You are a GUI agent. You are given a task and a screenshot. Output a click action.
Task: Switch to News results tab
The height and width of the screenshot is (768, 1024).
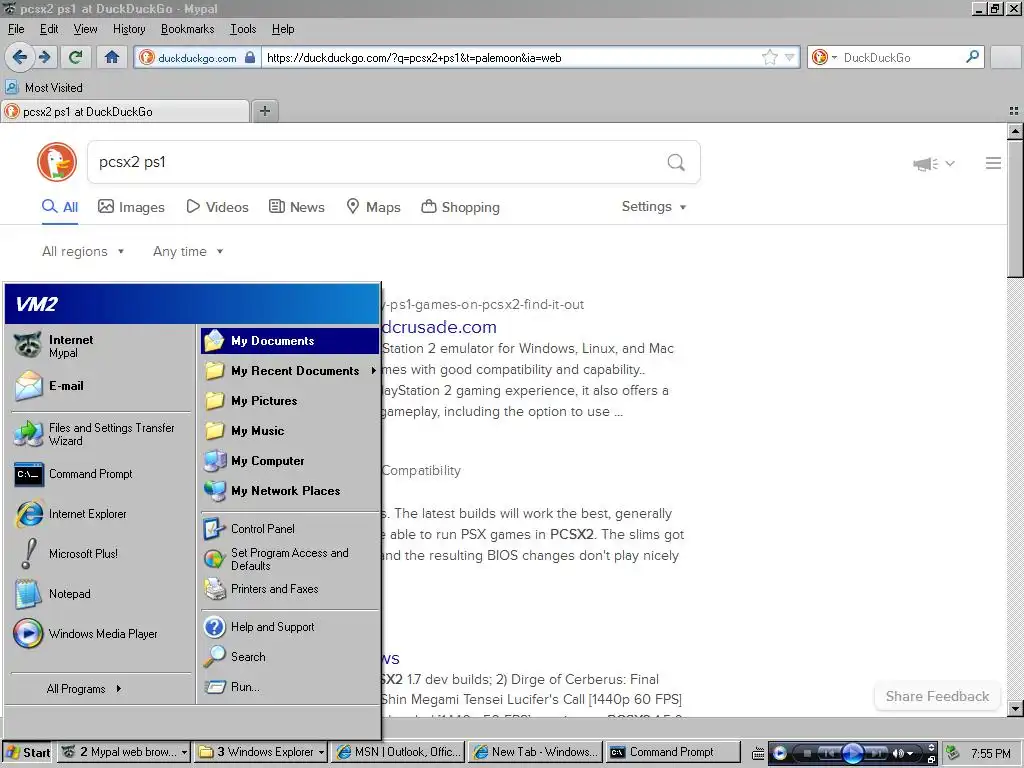(296, 207)
